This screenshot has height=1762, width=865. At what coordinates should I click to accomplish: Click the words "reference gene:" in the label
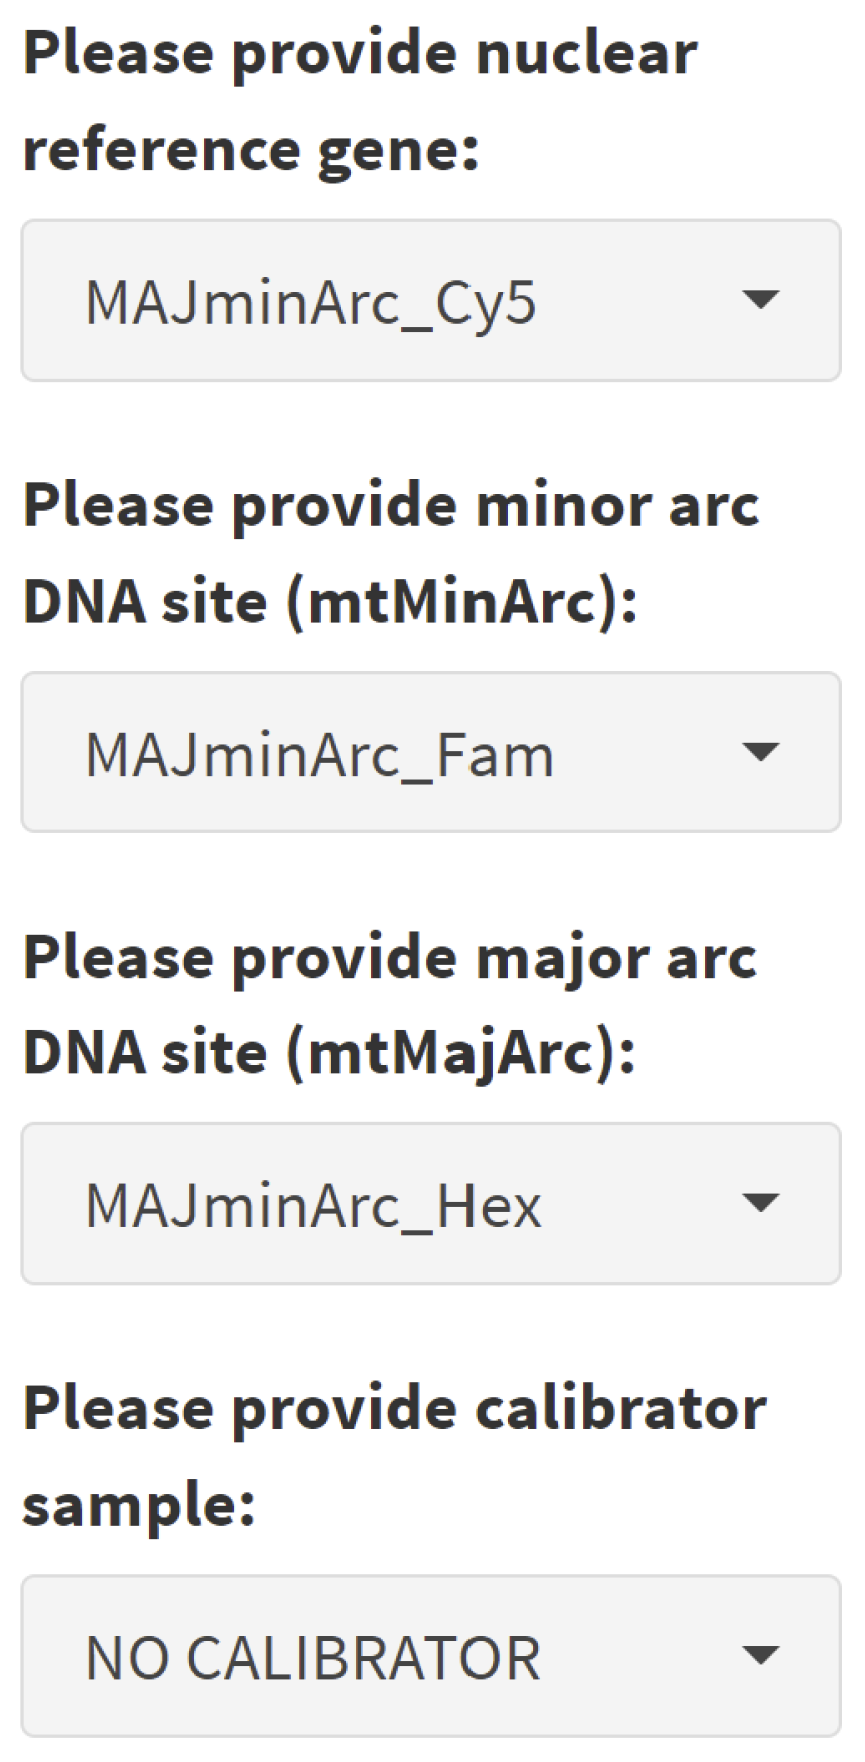coord(251,150)
